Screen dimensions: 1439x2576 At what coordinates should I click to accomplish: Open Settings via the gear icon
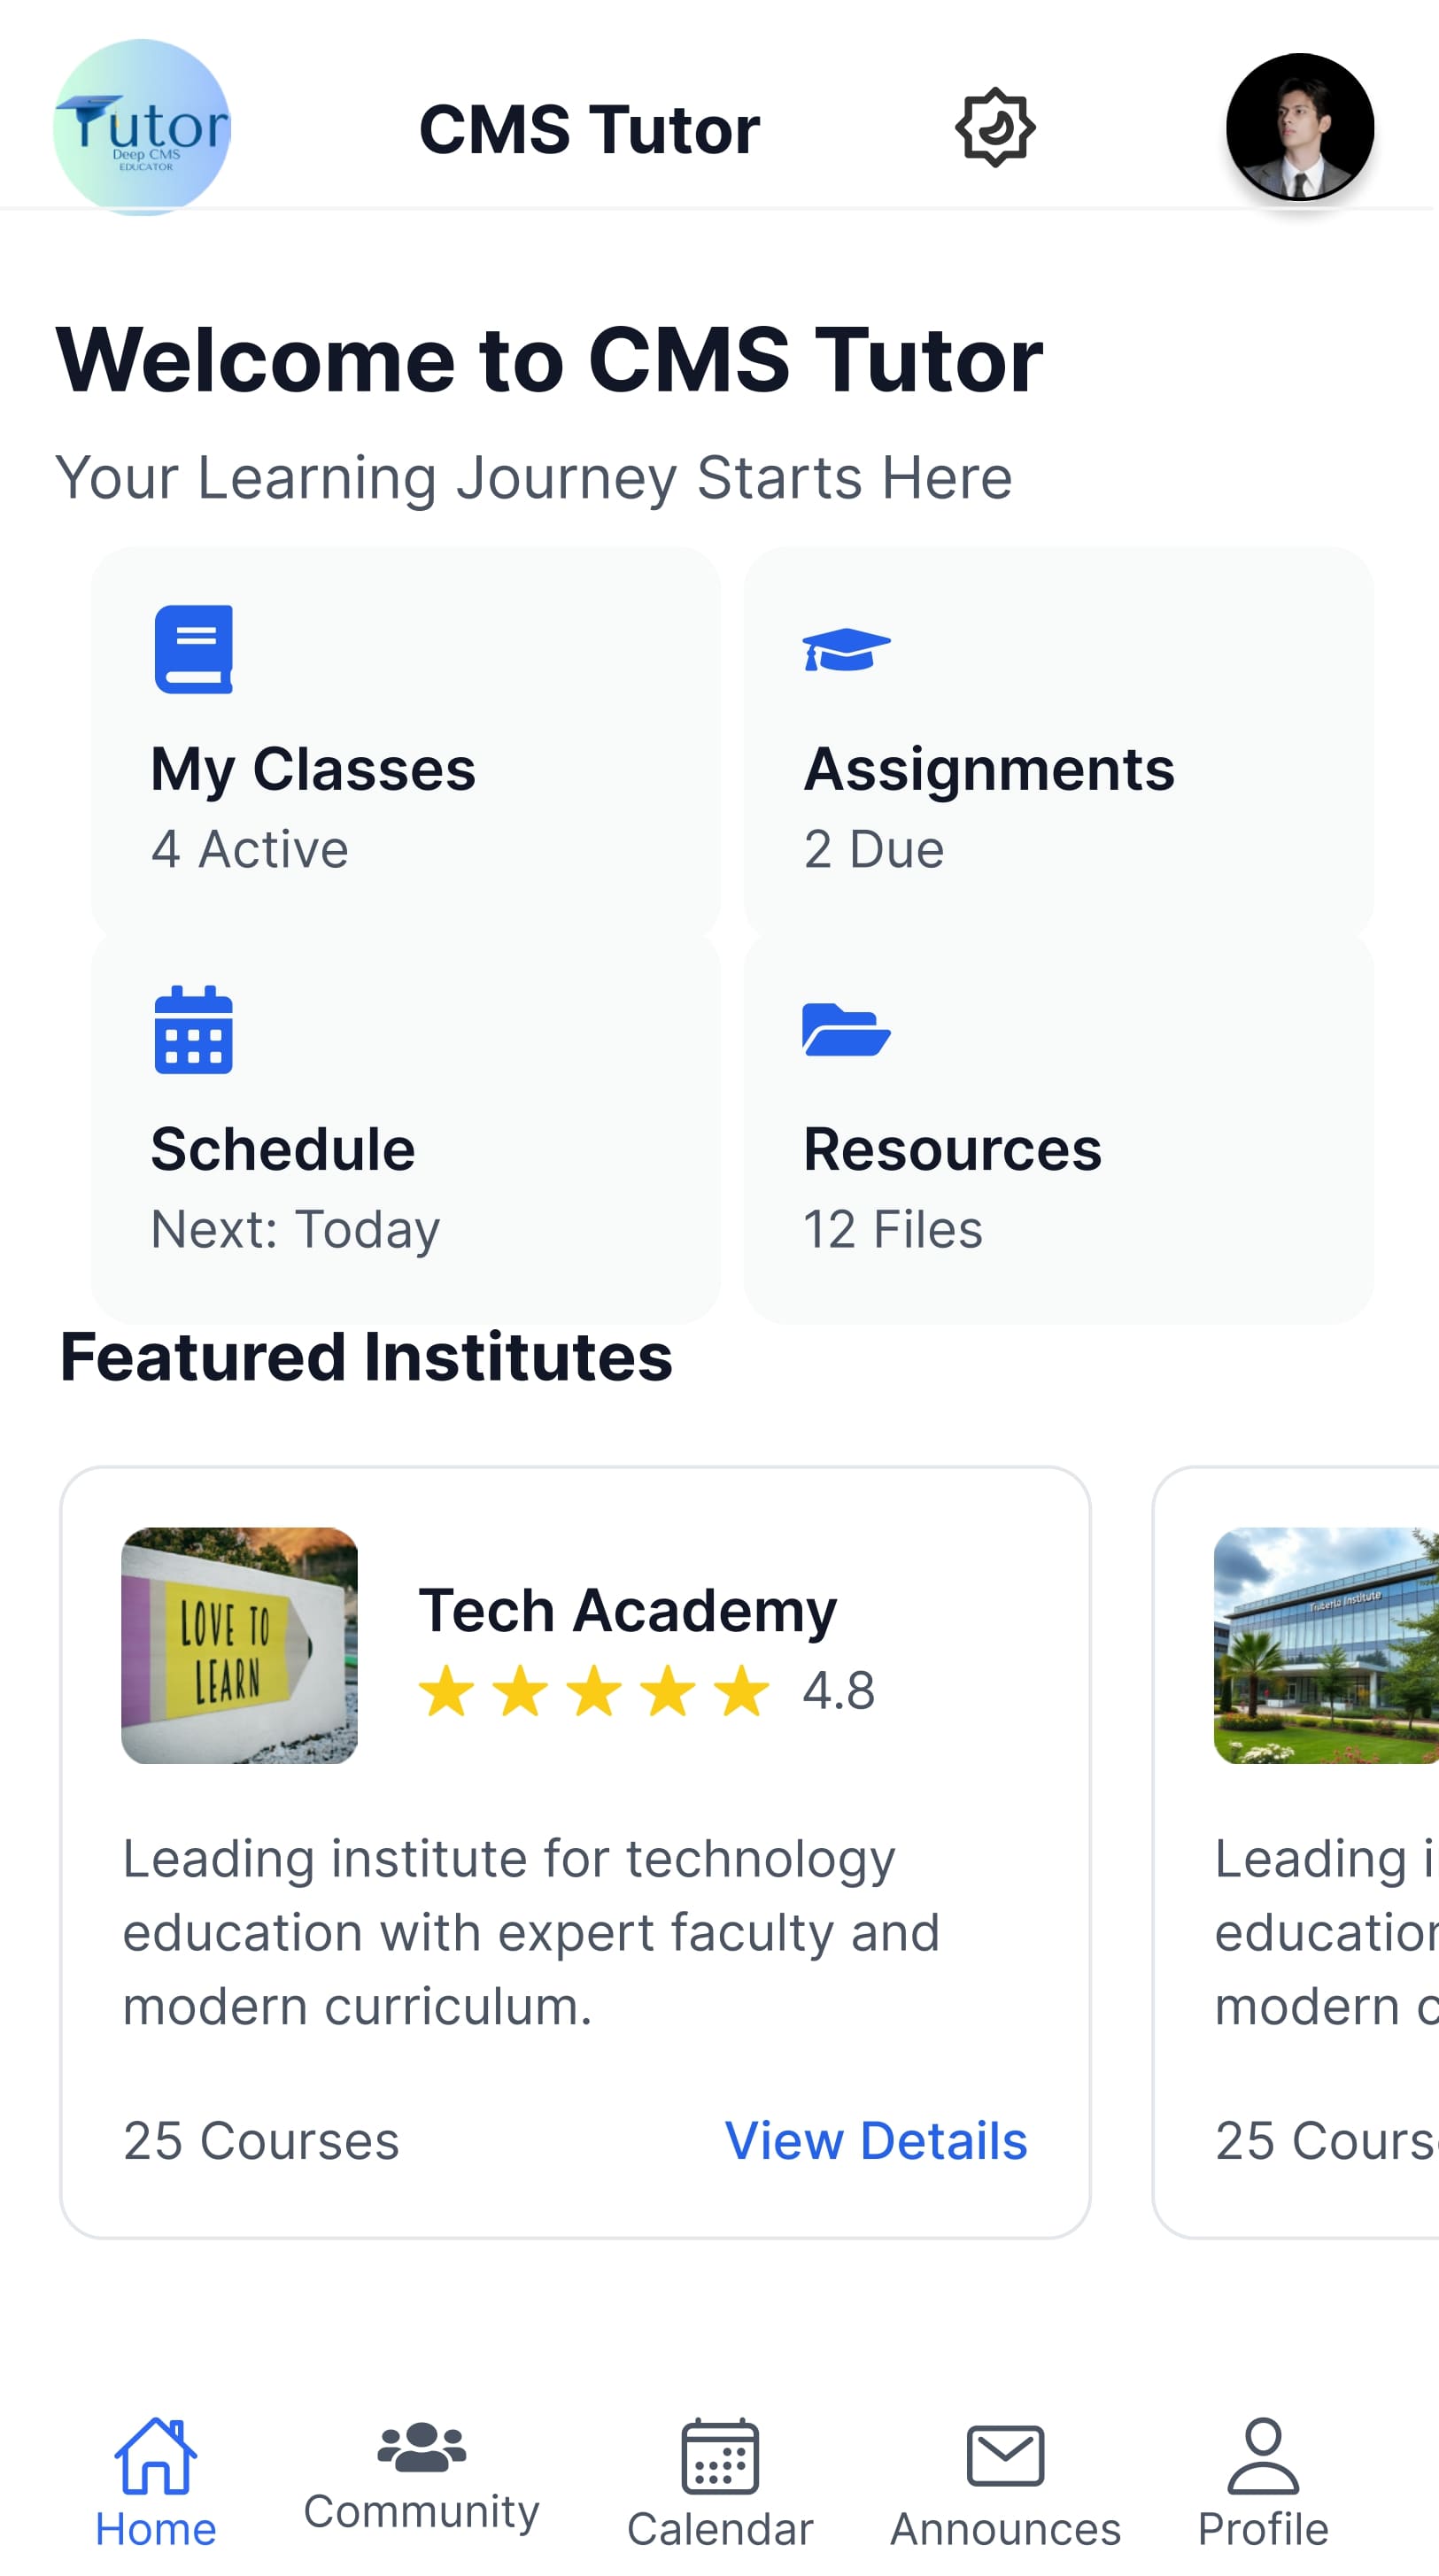coord(994,127)
